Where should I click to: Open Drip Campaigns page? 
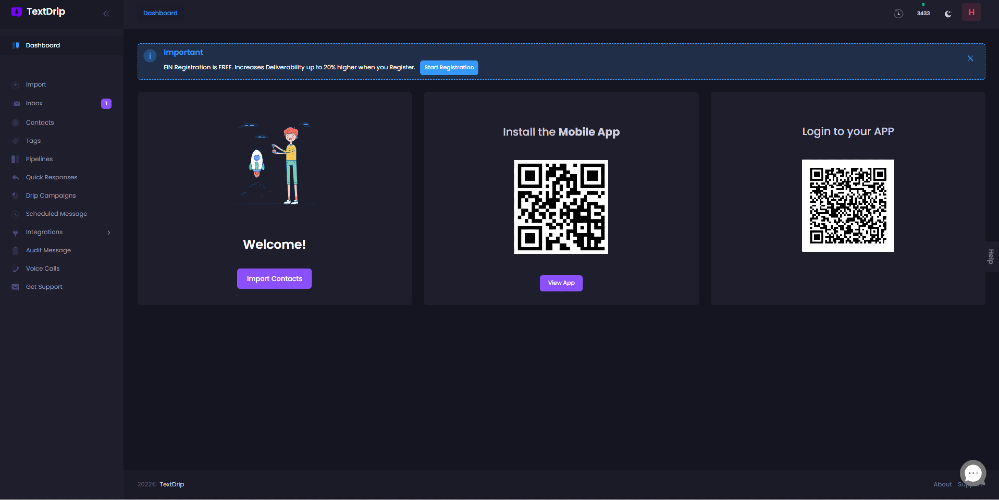pos(50,195)
